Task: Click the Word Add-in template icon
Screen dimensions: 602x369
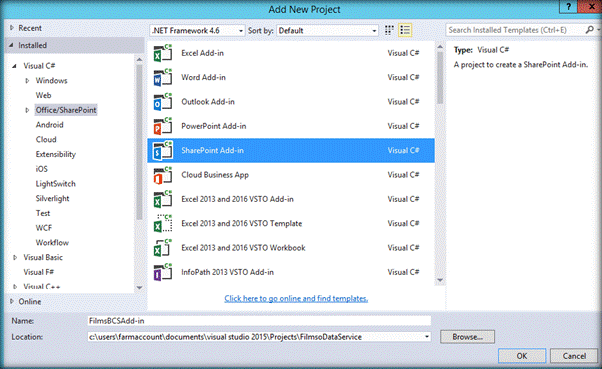Action: [162, 77]
